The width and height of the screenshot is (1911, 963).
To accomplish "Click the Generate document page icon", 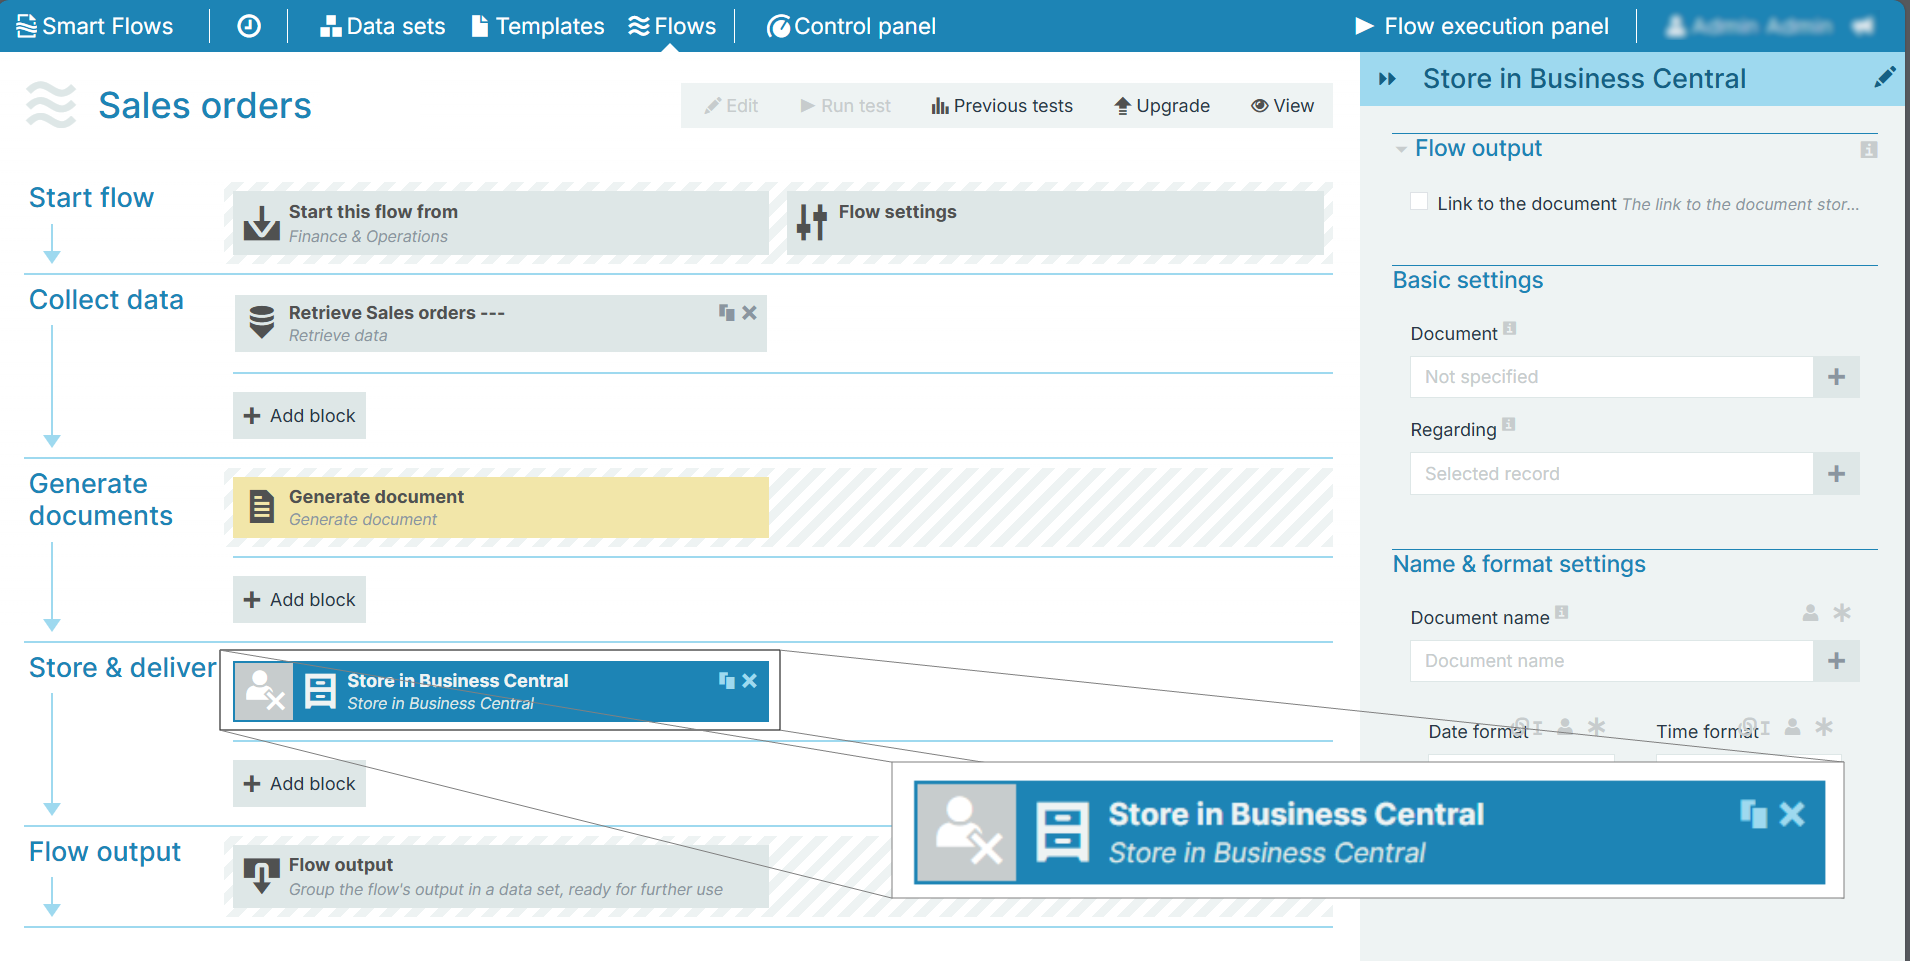I will (x=262, y=507).
